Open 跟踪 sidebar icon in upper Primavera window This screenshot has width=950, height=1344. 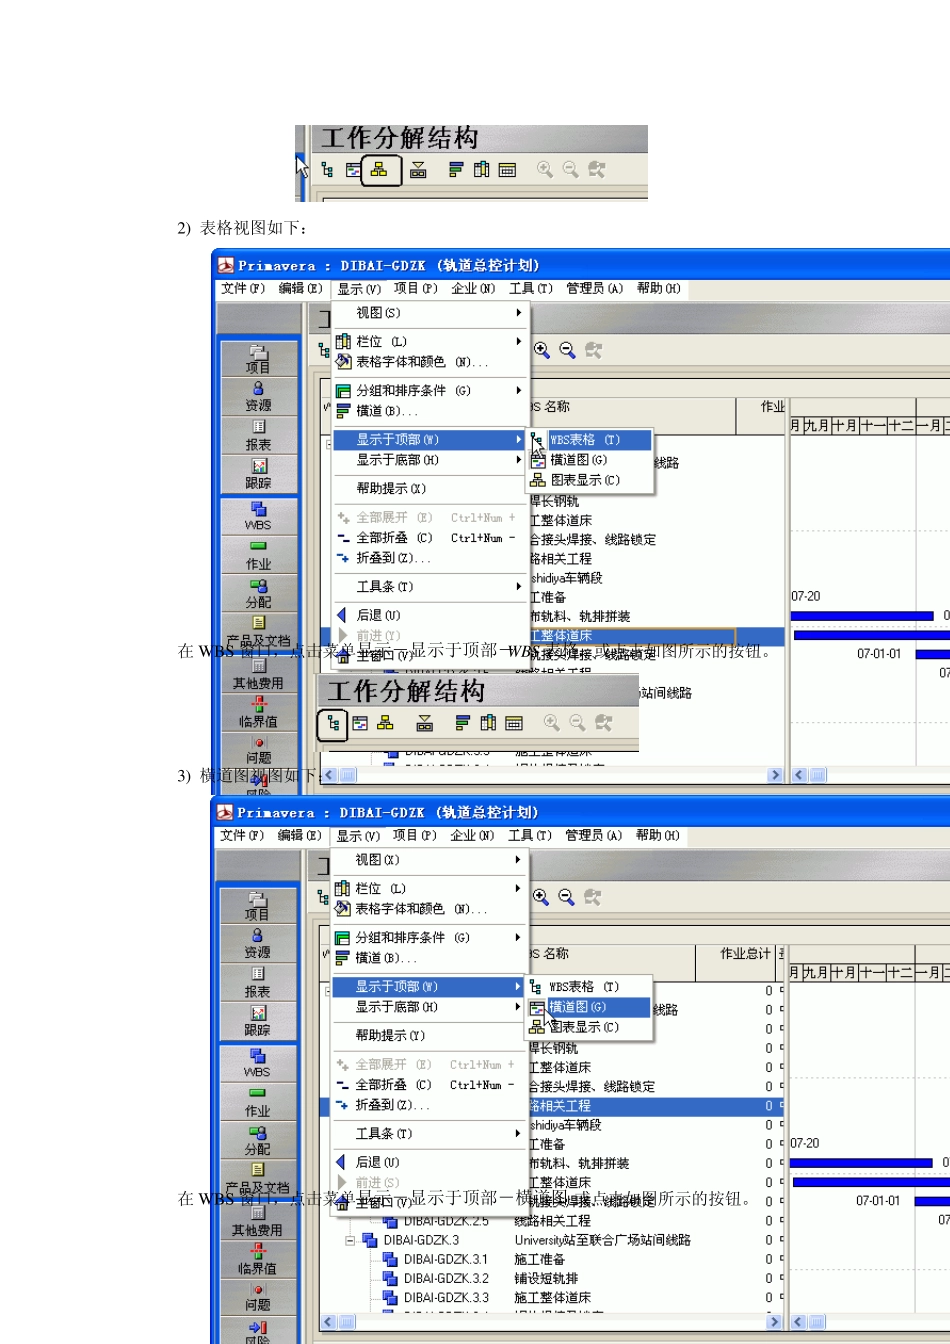[x=258, y=474]
